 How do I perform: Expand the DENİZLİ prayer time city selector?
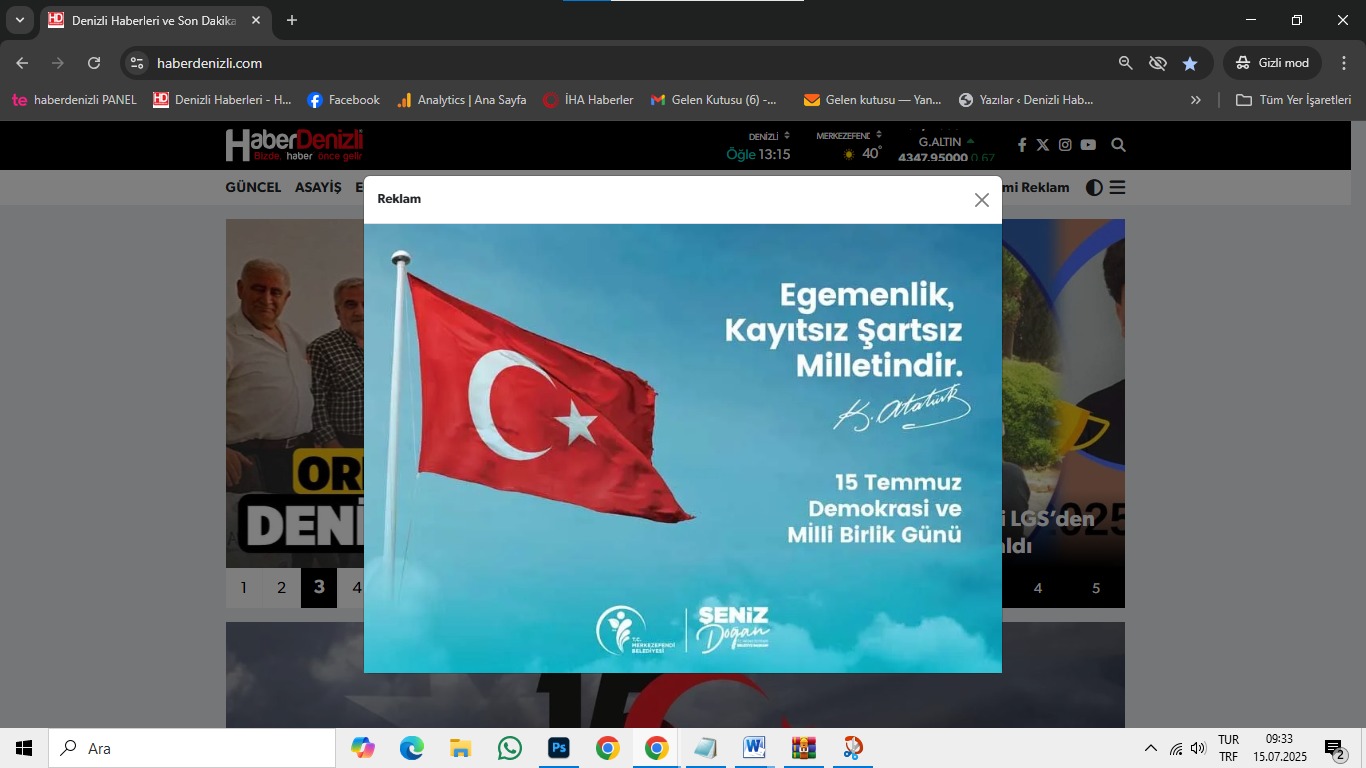(769, 136)
